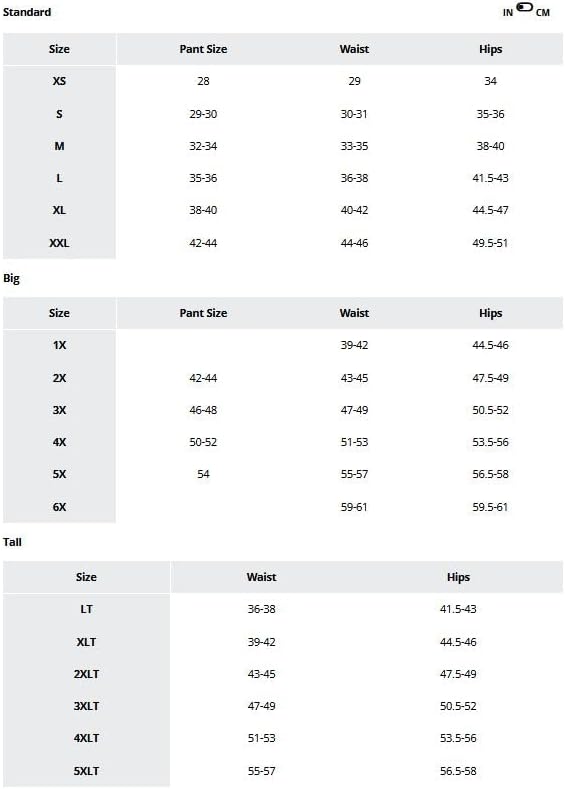Select the LT size row label

coord(87,609)
